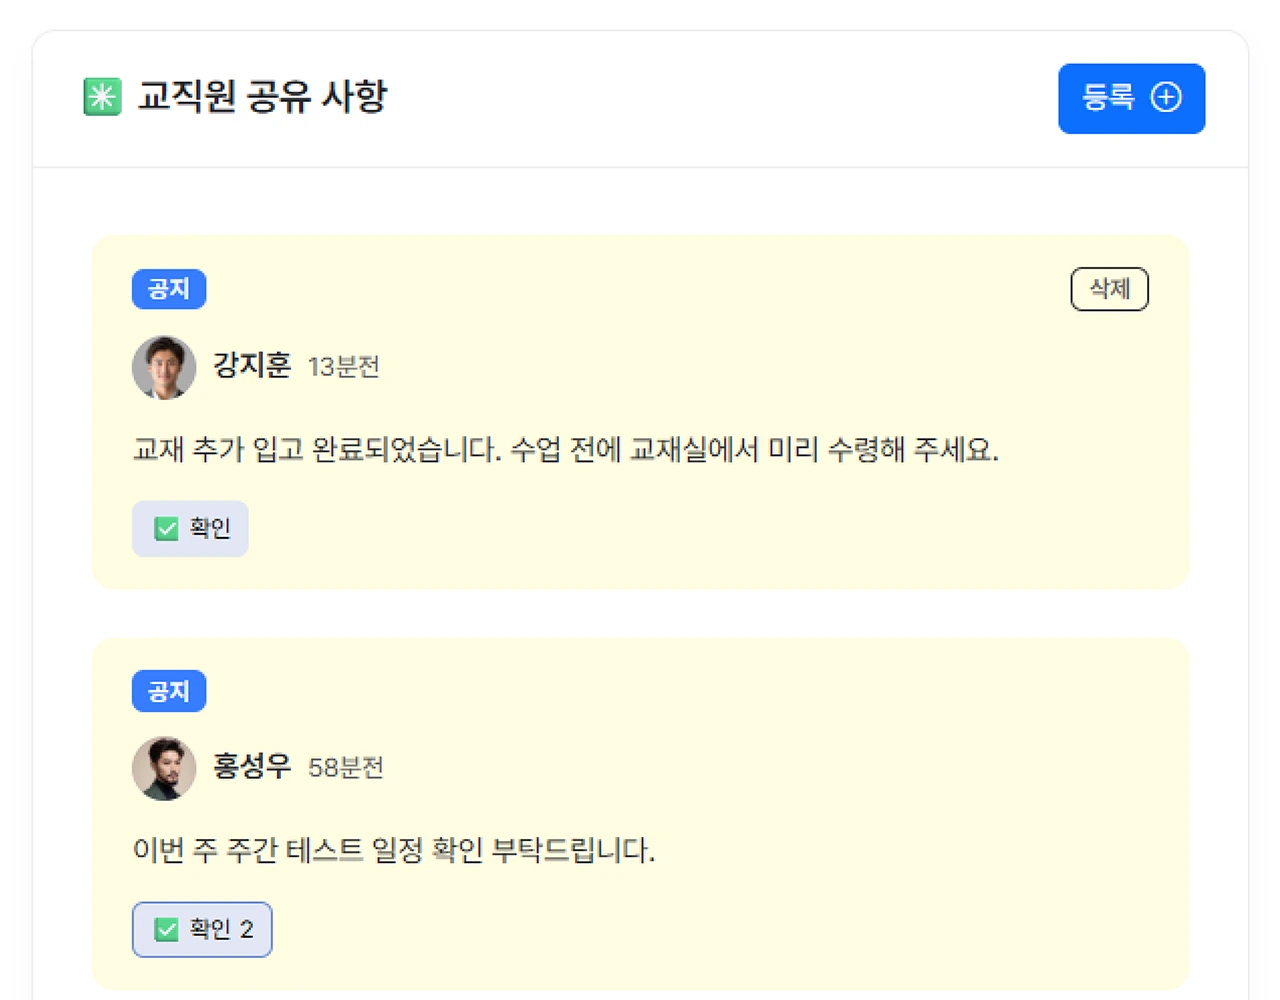The height and width of the screenshot is (1000, 1280).
Task: Click the author name 강지훈
Action: click(x=252, y=365)
